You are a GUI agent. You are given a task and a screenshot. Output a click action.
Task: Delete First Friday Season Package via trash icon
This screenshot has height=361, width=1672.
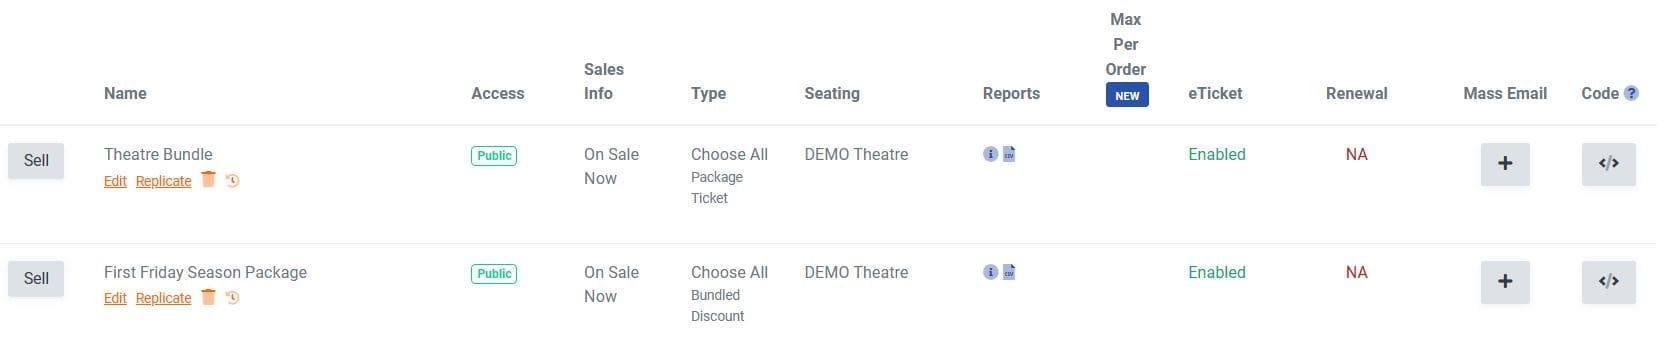pyautogui.click(x=208, y=296)
